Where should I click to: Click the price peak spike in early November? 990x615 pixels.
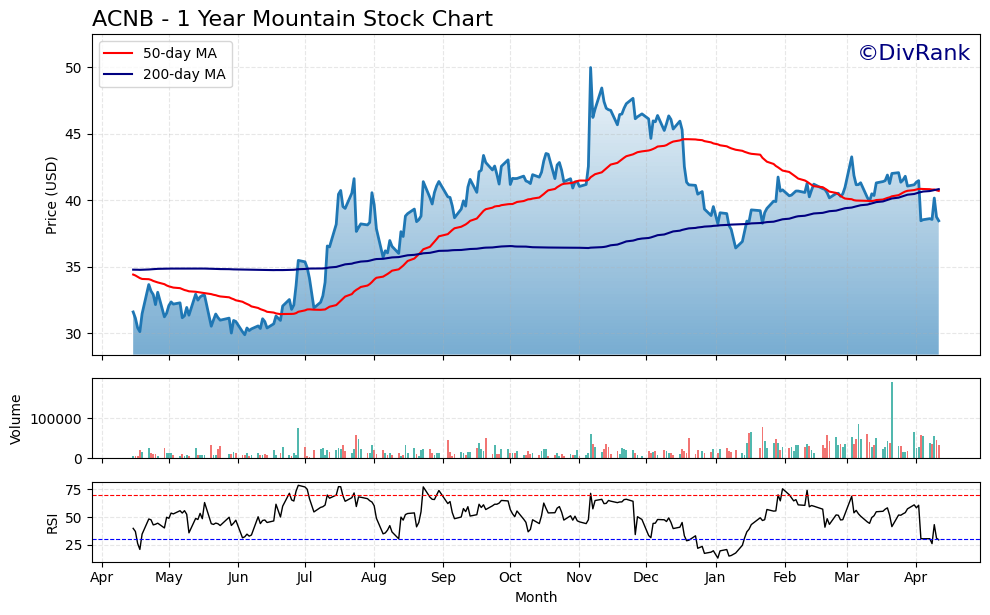click(590, 69)
